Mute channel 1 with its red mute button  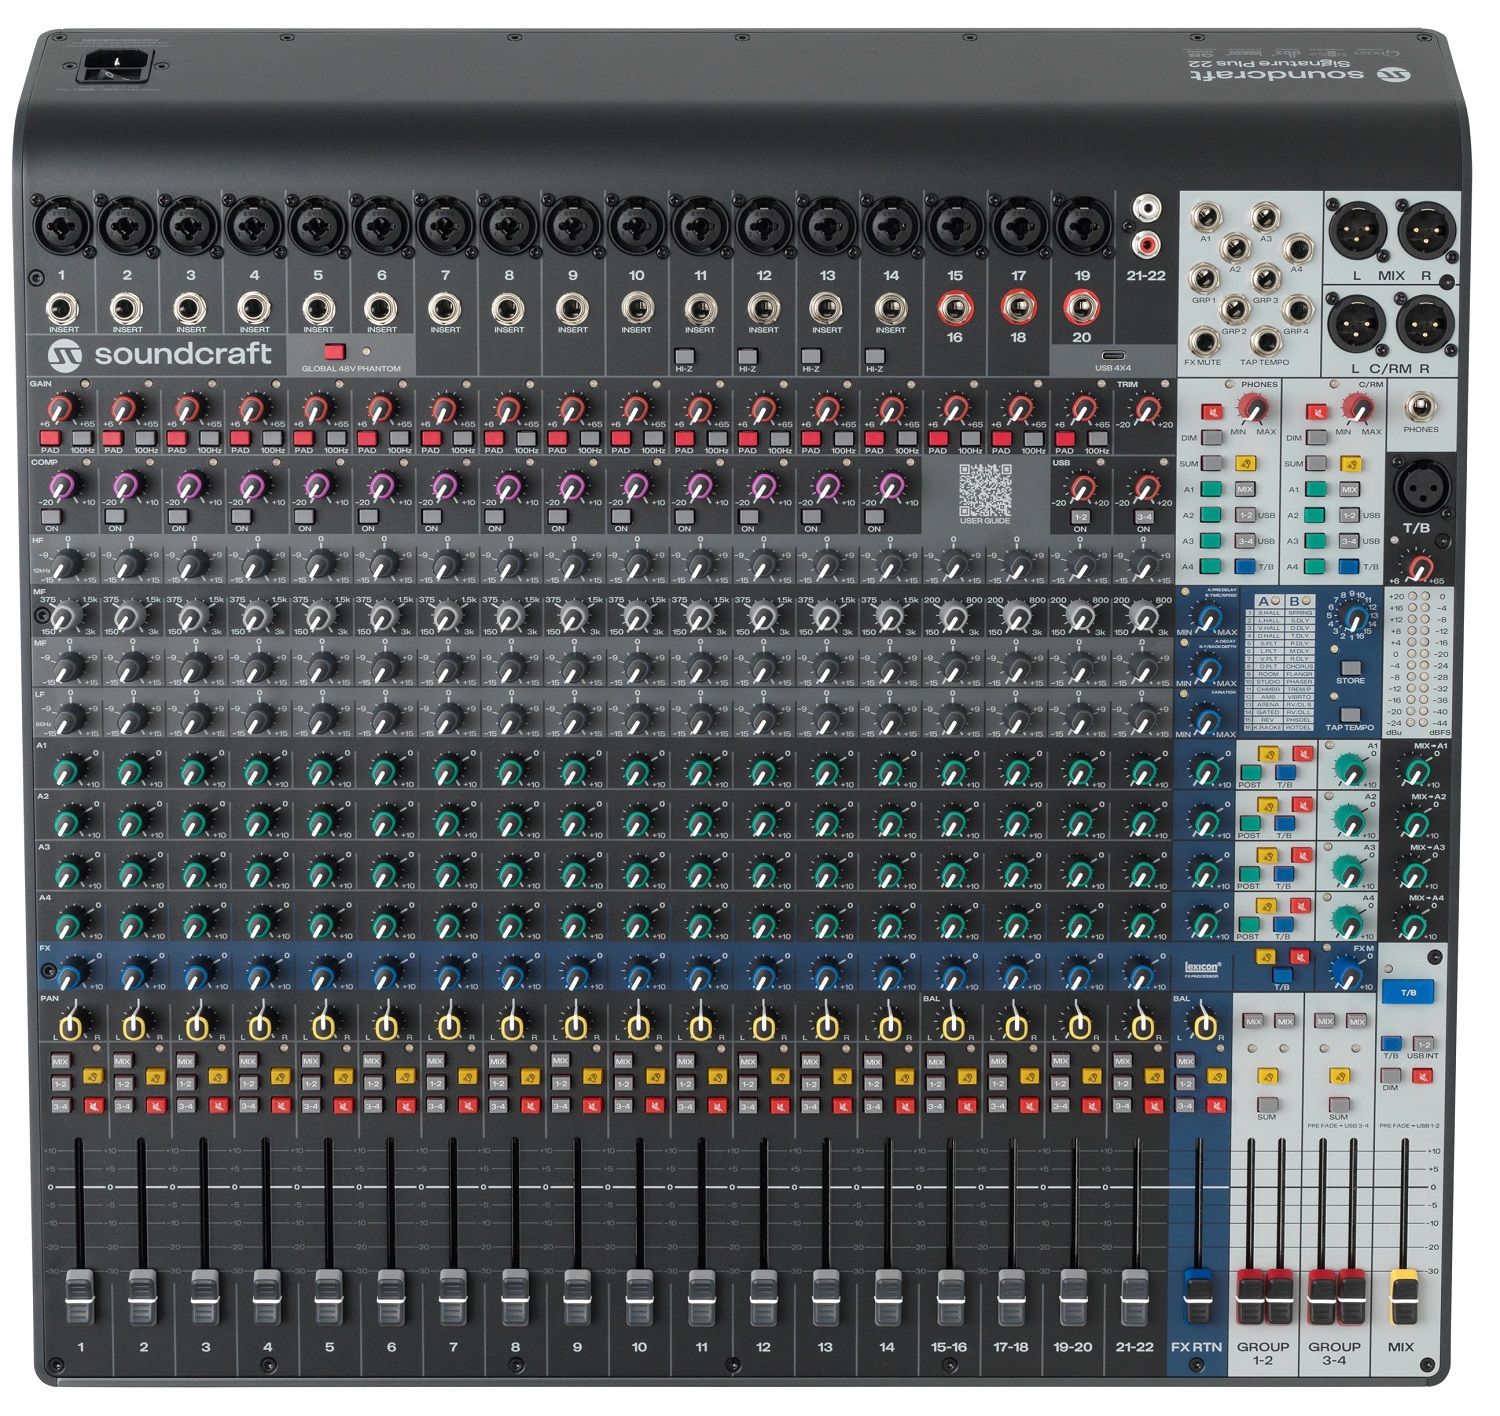pos(95,1106)
